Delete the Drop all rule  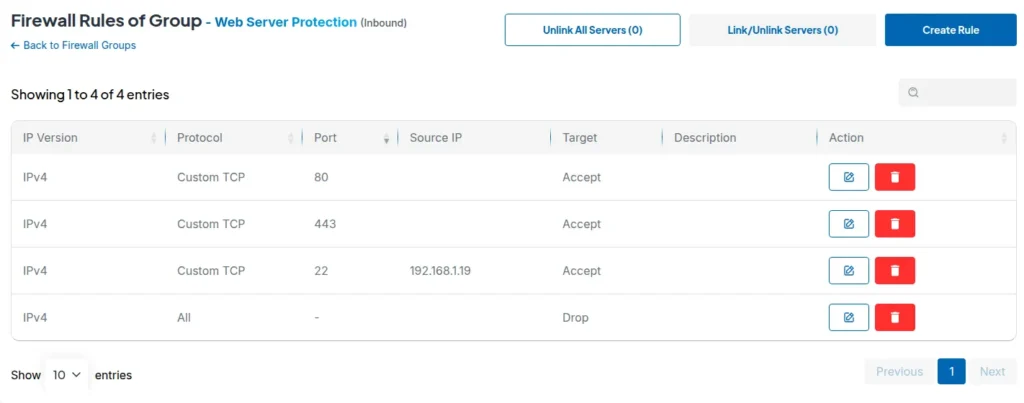tap(894, 318)
